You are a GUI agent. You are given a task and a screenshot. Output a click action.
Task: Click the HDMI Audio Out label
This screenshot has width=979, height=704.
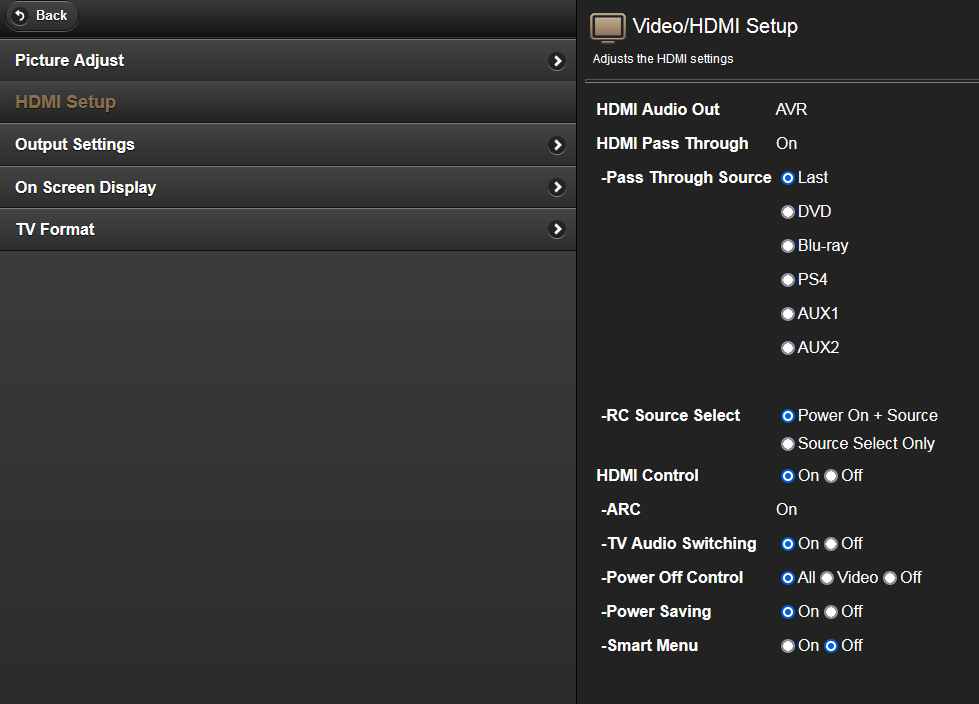[x=658, y=110]
